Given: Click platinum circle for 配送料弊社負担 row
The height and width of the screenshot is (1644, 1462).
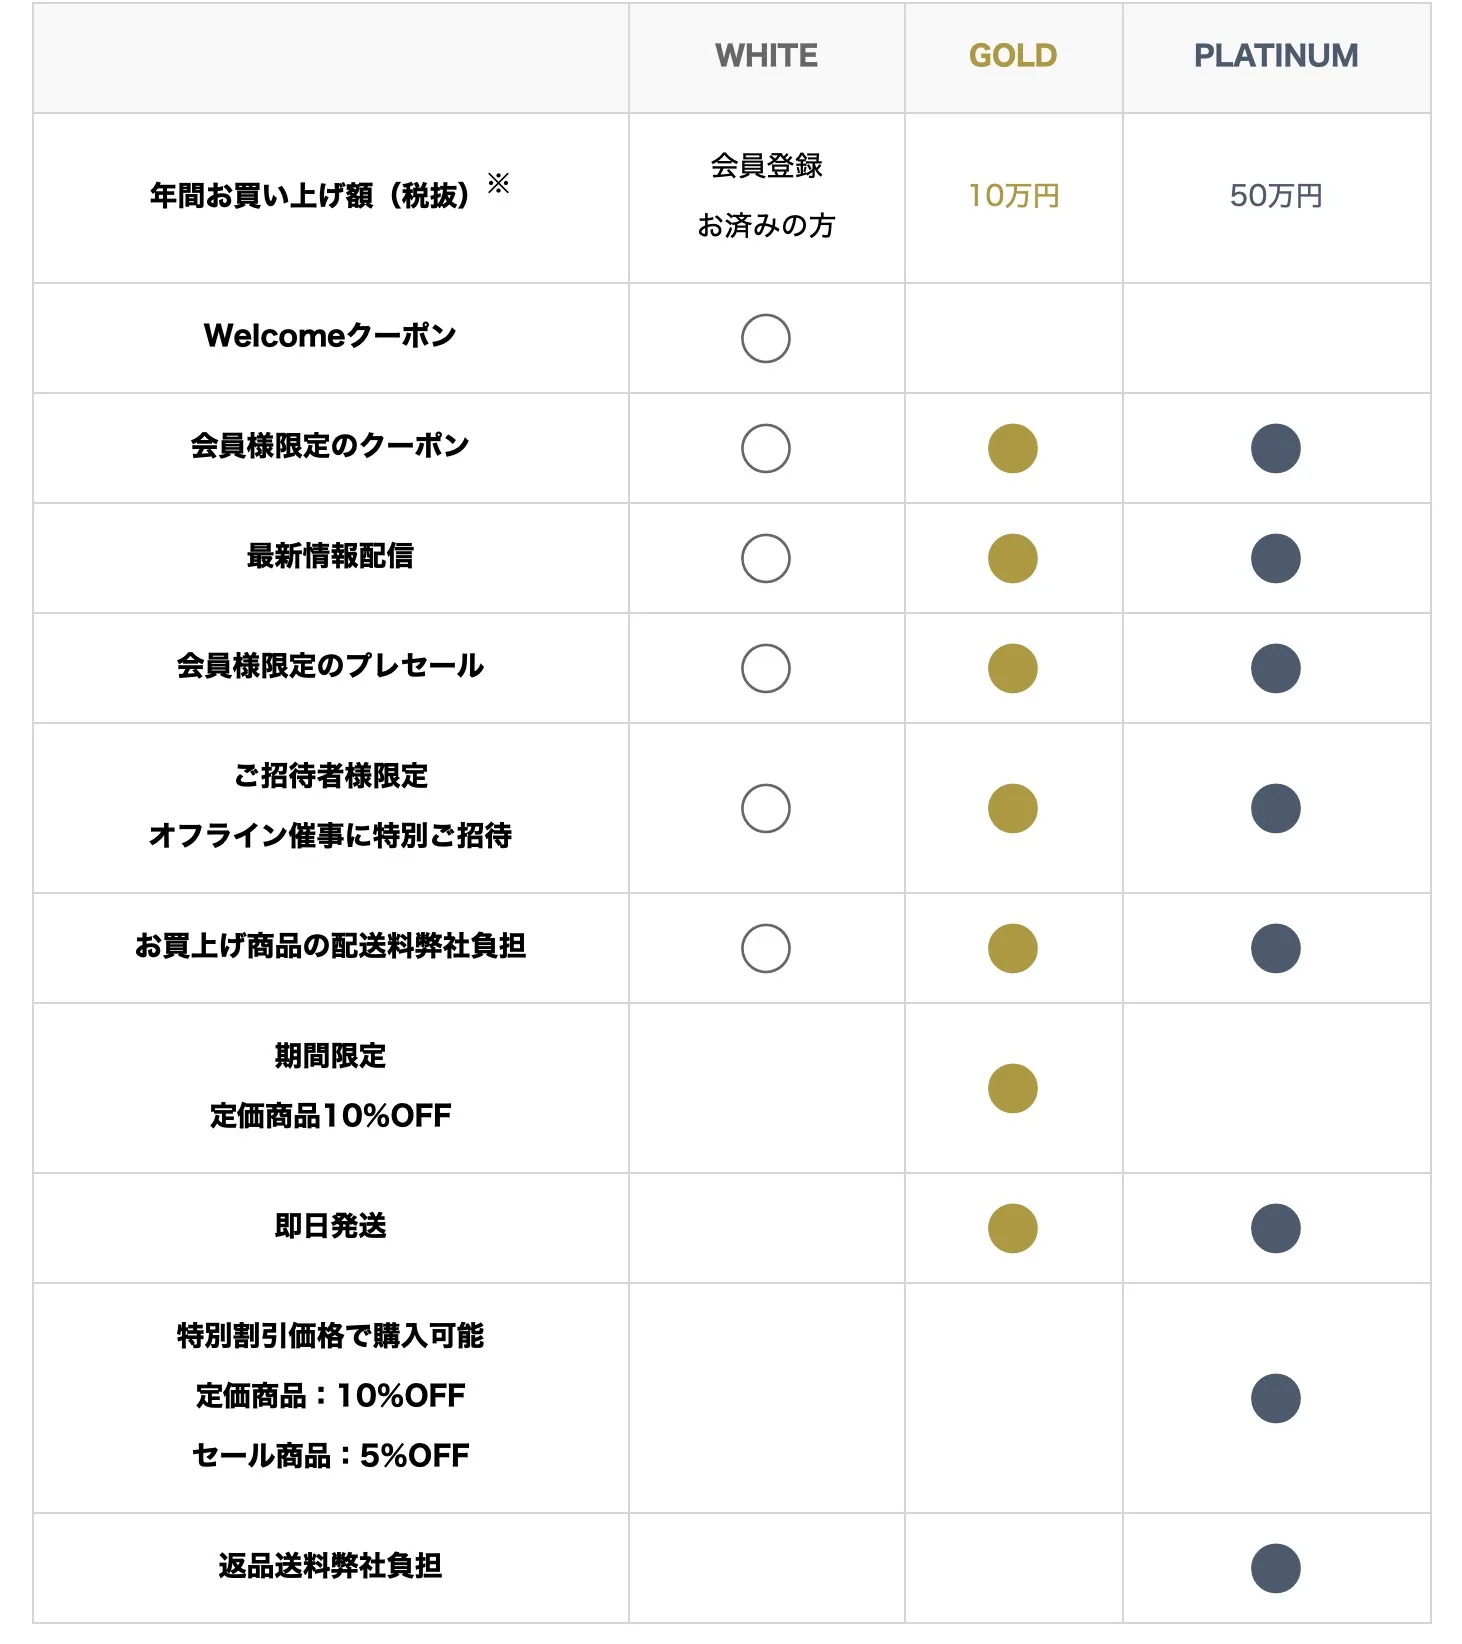Looking at the screenshot, I should tap(1276, 948).
